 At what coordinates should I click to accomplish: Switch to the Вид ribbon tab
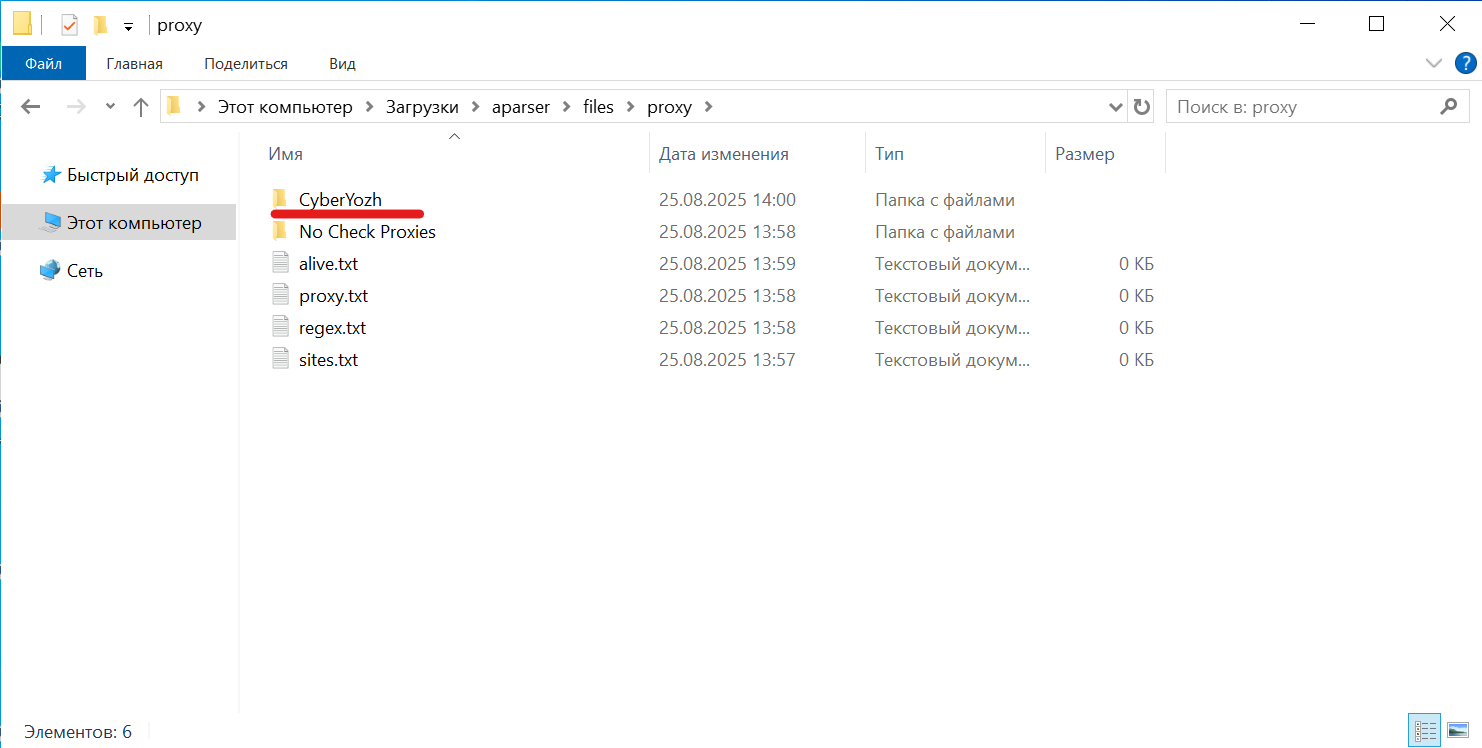[342, 64]
